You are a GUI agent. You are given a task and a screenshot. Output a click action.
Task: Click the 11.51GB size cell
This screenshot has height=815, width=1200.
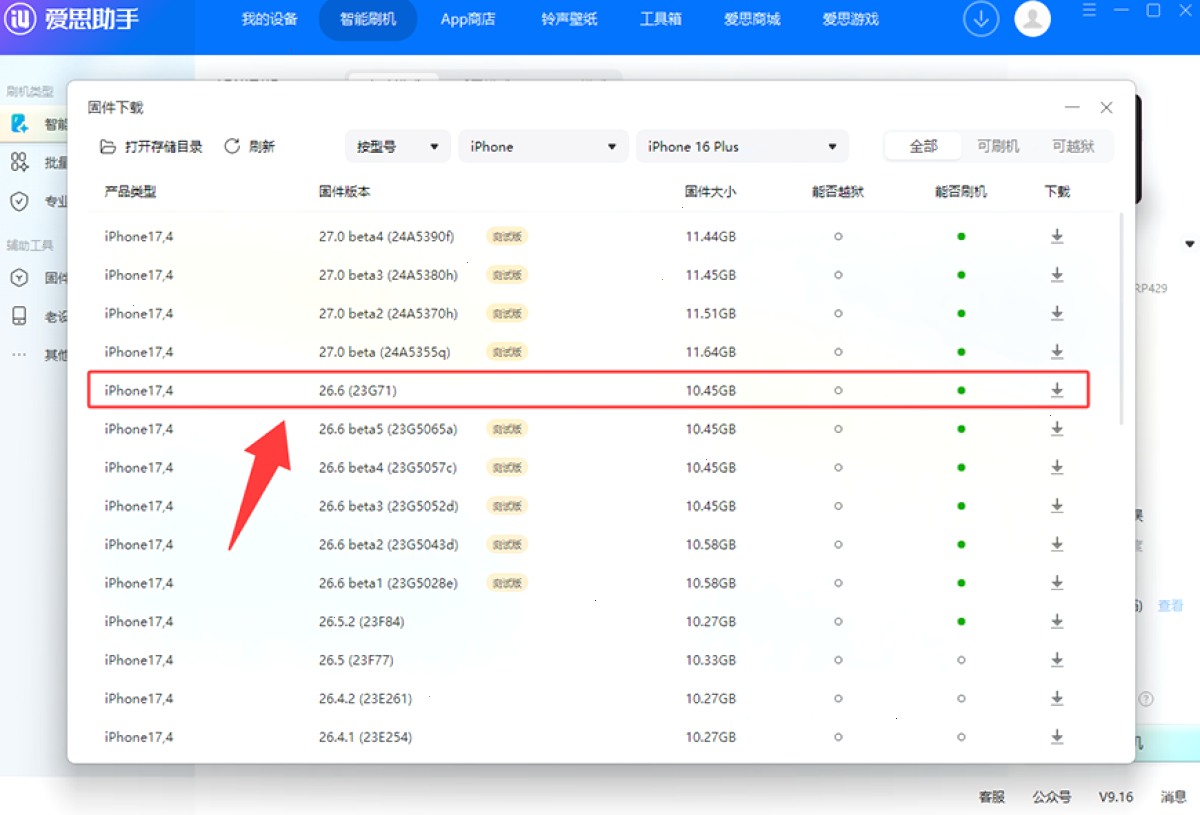pos(711,314)
